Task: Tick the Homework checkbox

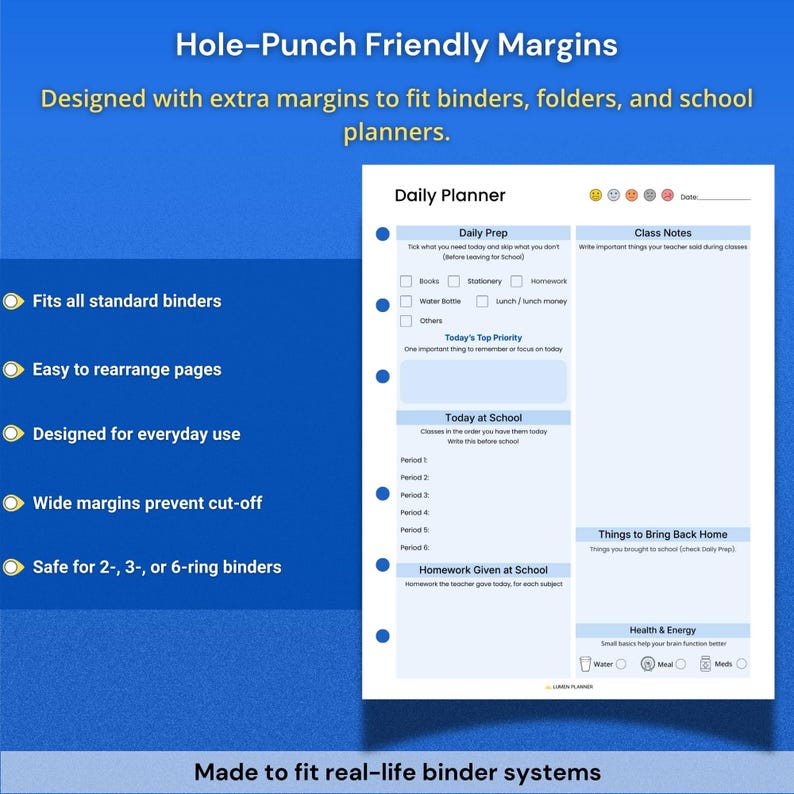Action: coord(516,281)
